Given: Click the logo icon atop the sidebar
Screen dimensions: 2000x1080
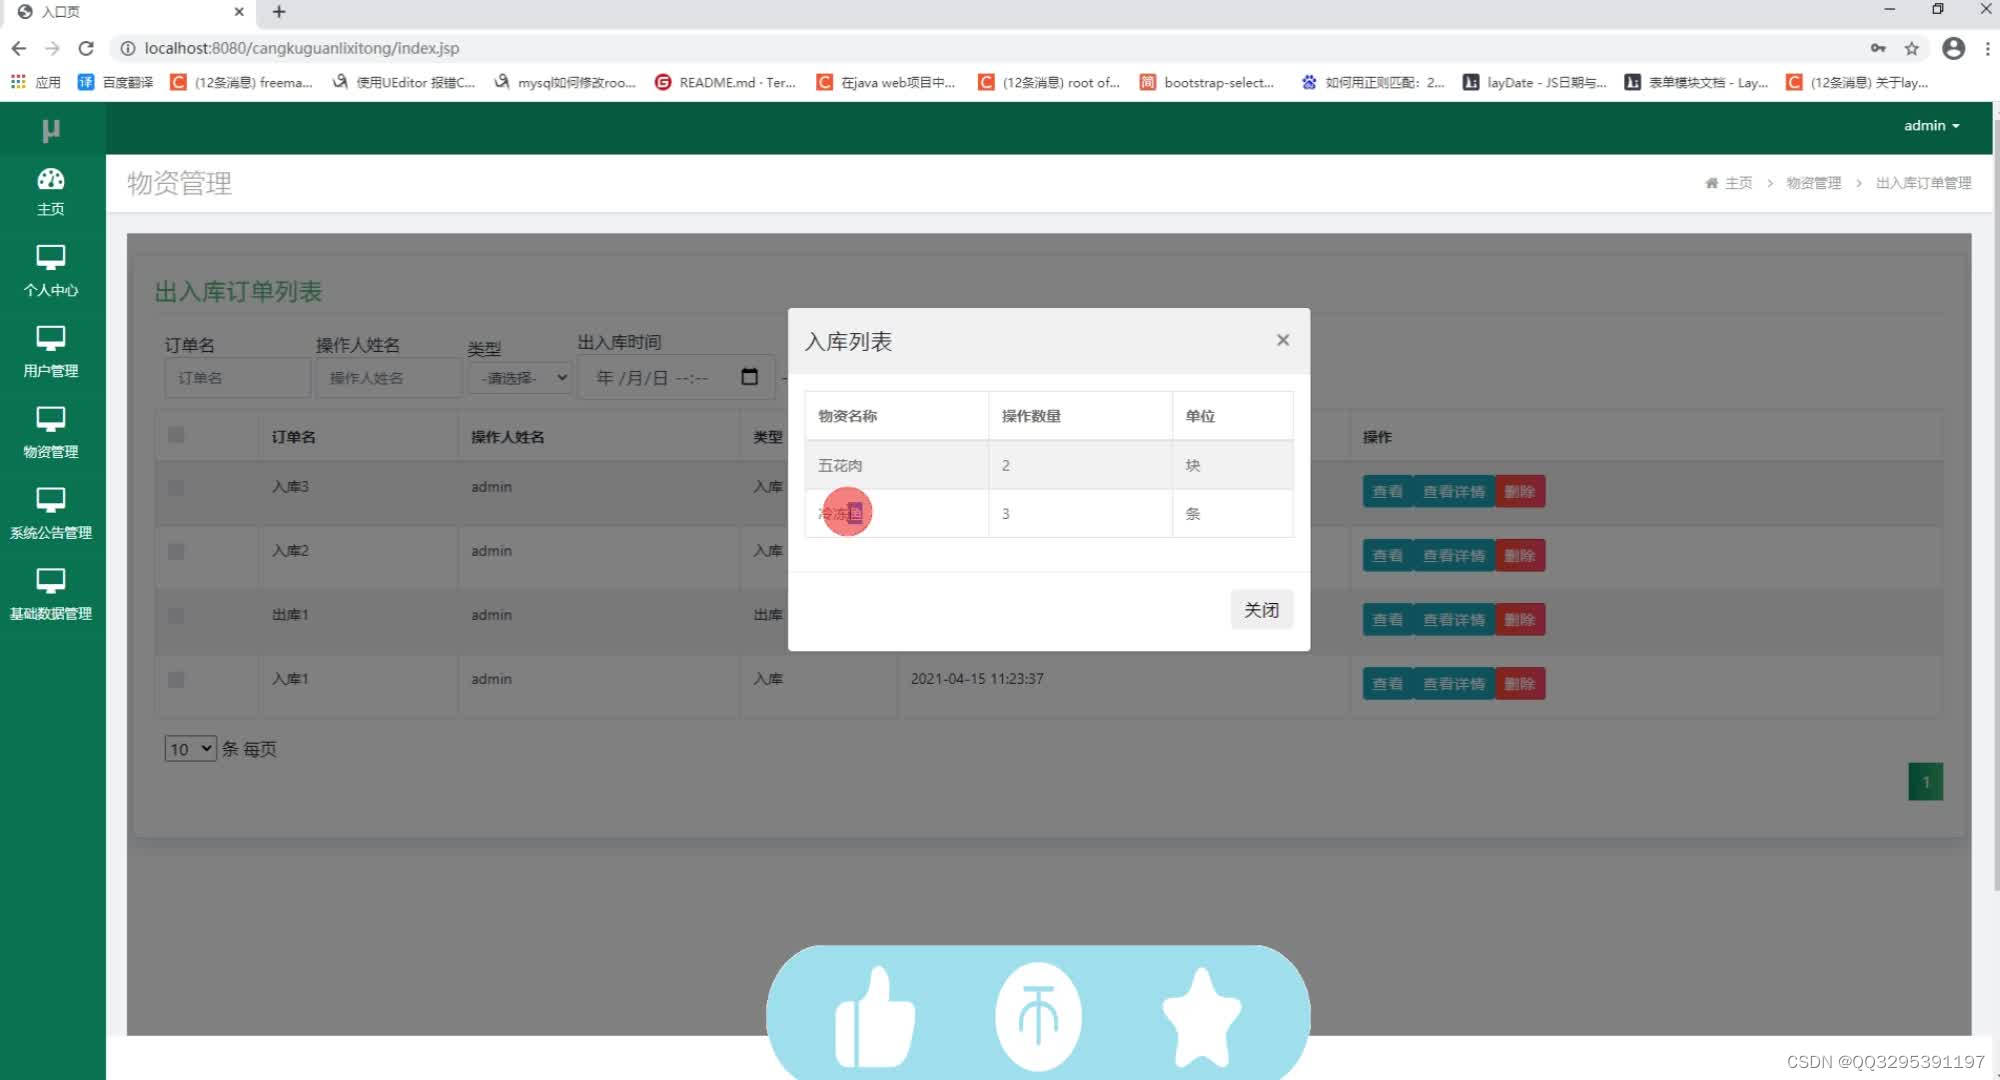Looking at the screenshot, I should pyautogui.click(x=51, y=130).
